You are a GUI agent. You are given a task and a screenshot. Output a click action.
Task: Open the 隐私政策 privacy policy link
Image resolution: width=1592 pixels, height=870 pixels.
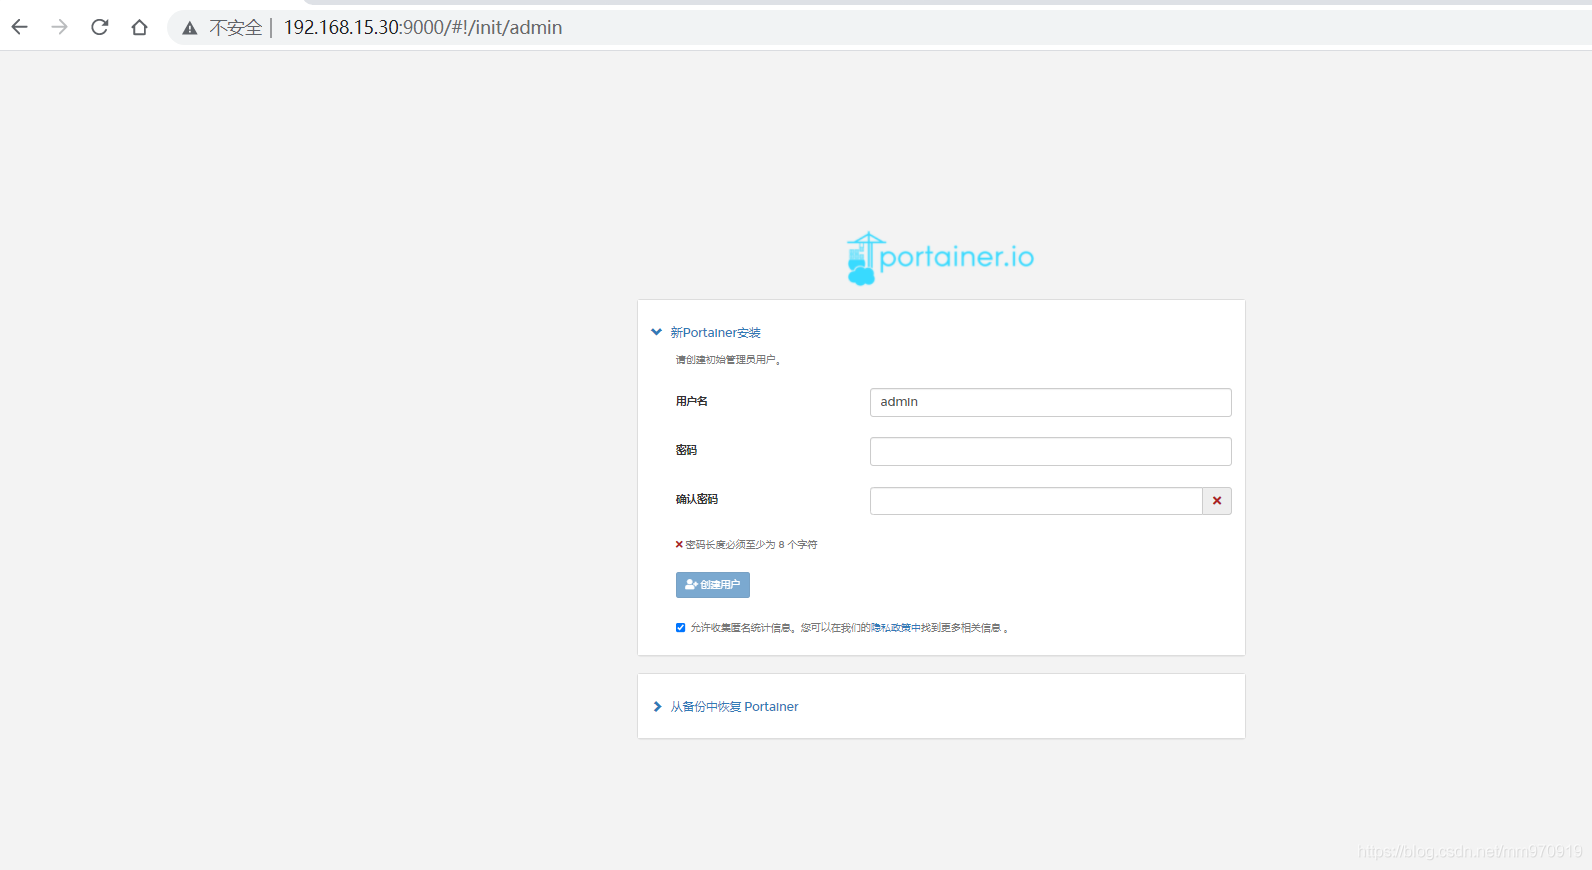click(x=890, y=628)
